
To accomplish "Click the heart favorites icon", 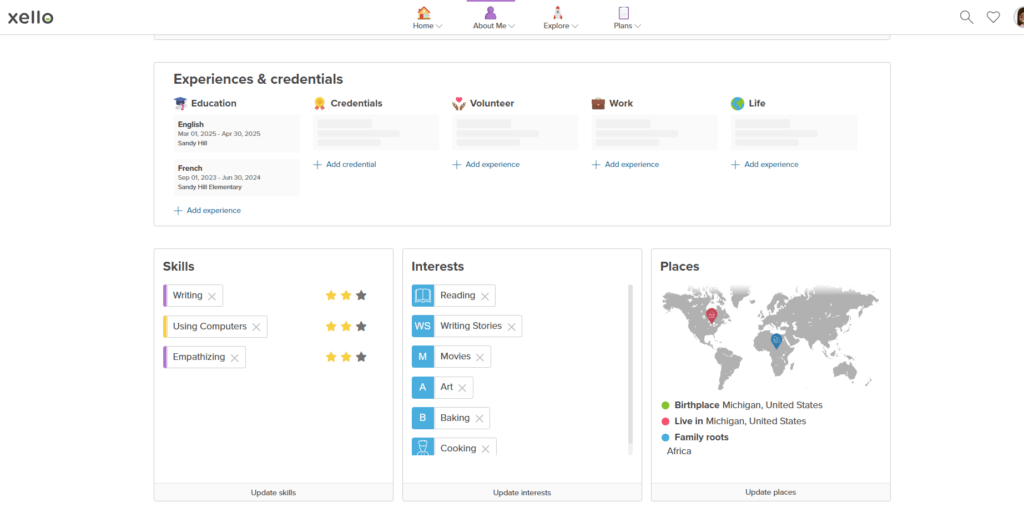I will (x=993, y=17).
